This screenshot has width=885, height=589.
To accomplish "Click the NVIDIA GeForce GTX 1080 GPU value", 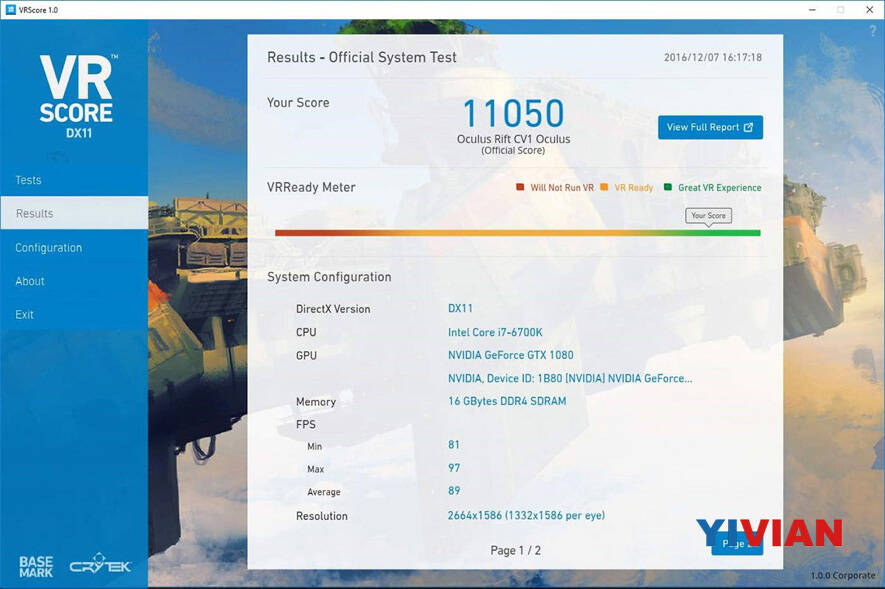I will (x=510, y=355).
